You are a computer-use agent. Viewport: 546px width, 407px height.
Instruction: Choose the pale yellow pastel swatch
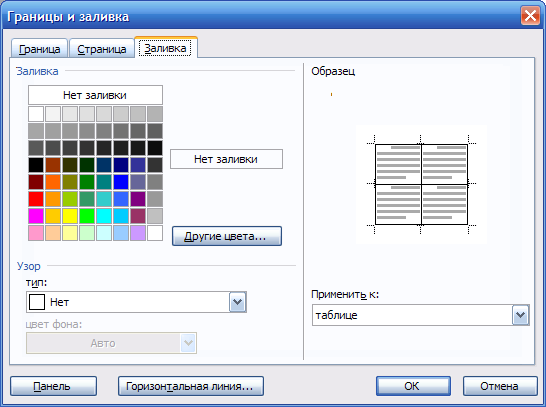(x=70, y=233)
